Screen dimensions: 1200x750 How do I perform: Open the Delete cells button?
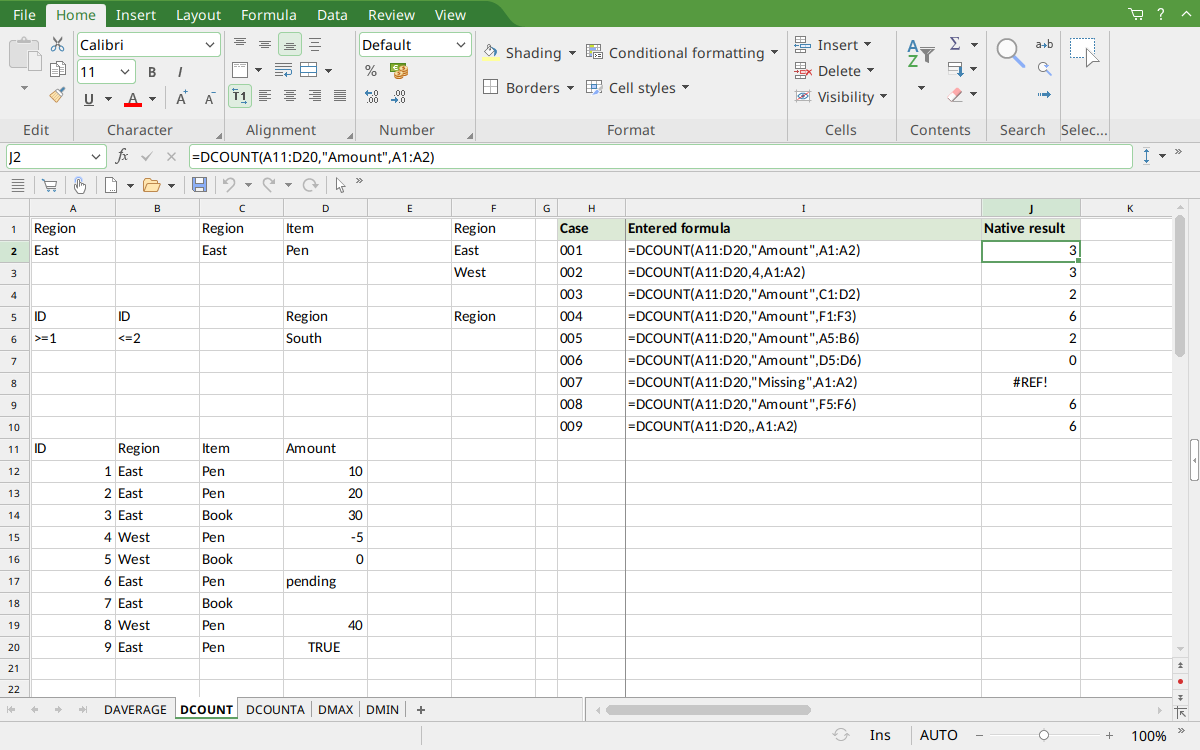(x=835, y=71)
